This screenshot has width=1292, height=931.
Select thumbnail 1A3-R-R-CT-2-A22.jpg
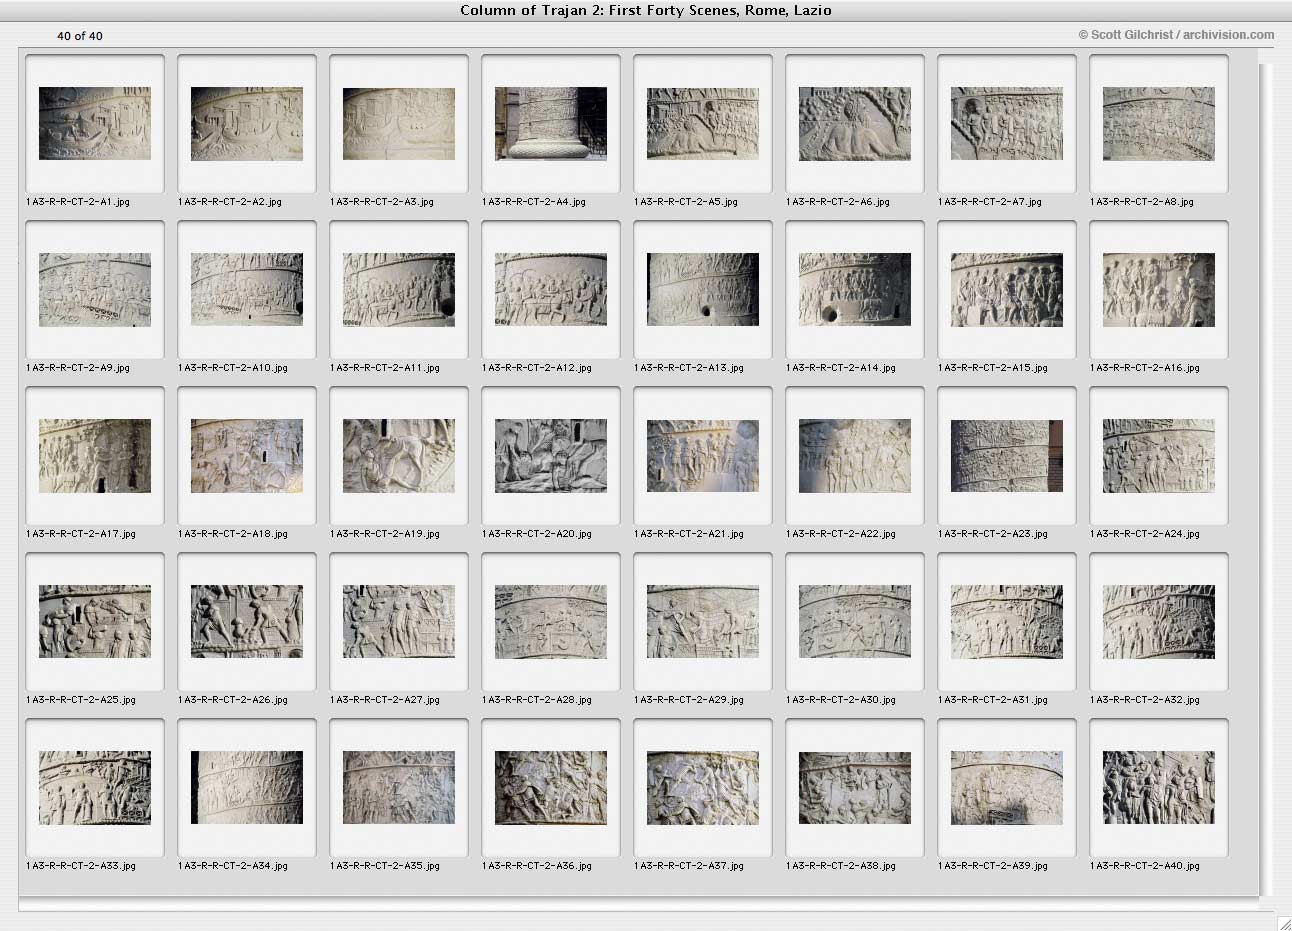pos(855,455)
